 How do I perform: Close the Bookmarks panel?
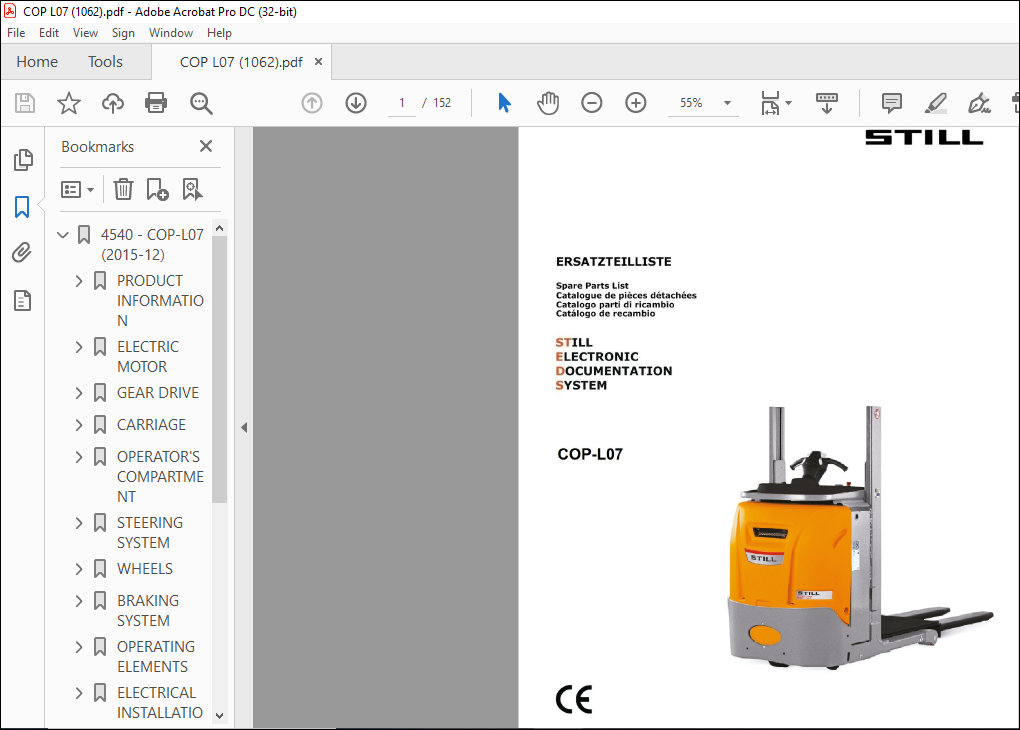point(206,146)
